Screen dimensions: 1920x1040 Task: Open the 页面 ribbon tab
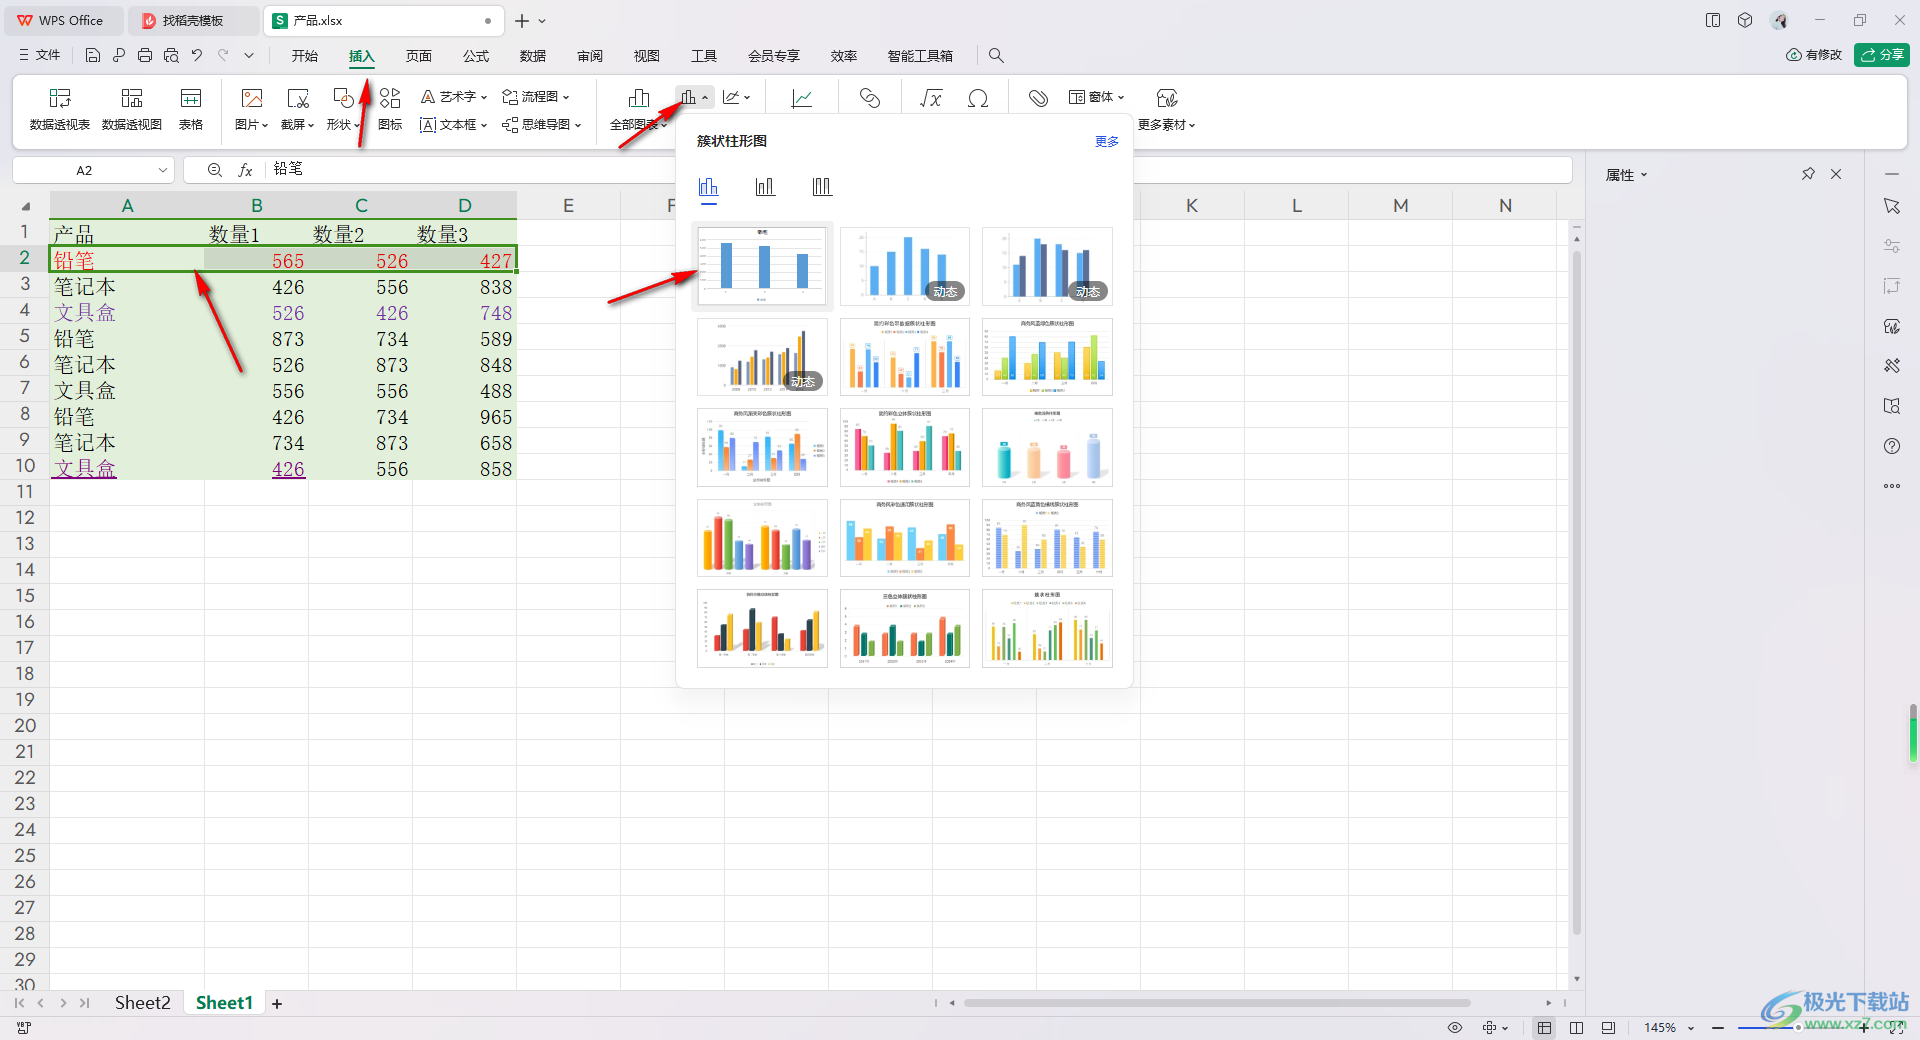point(419,56)
